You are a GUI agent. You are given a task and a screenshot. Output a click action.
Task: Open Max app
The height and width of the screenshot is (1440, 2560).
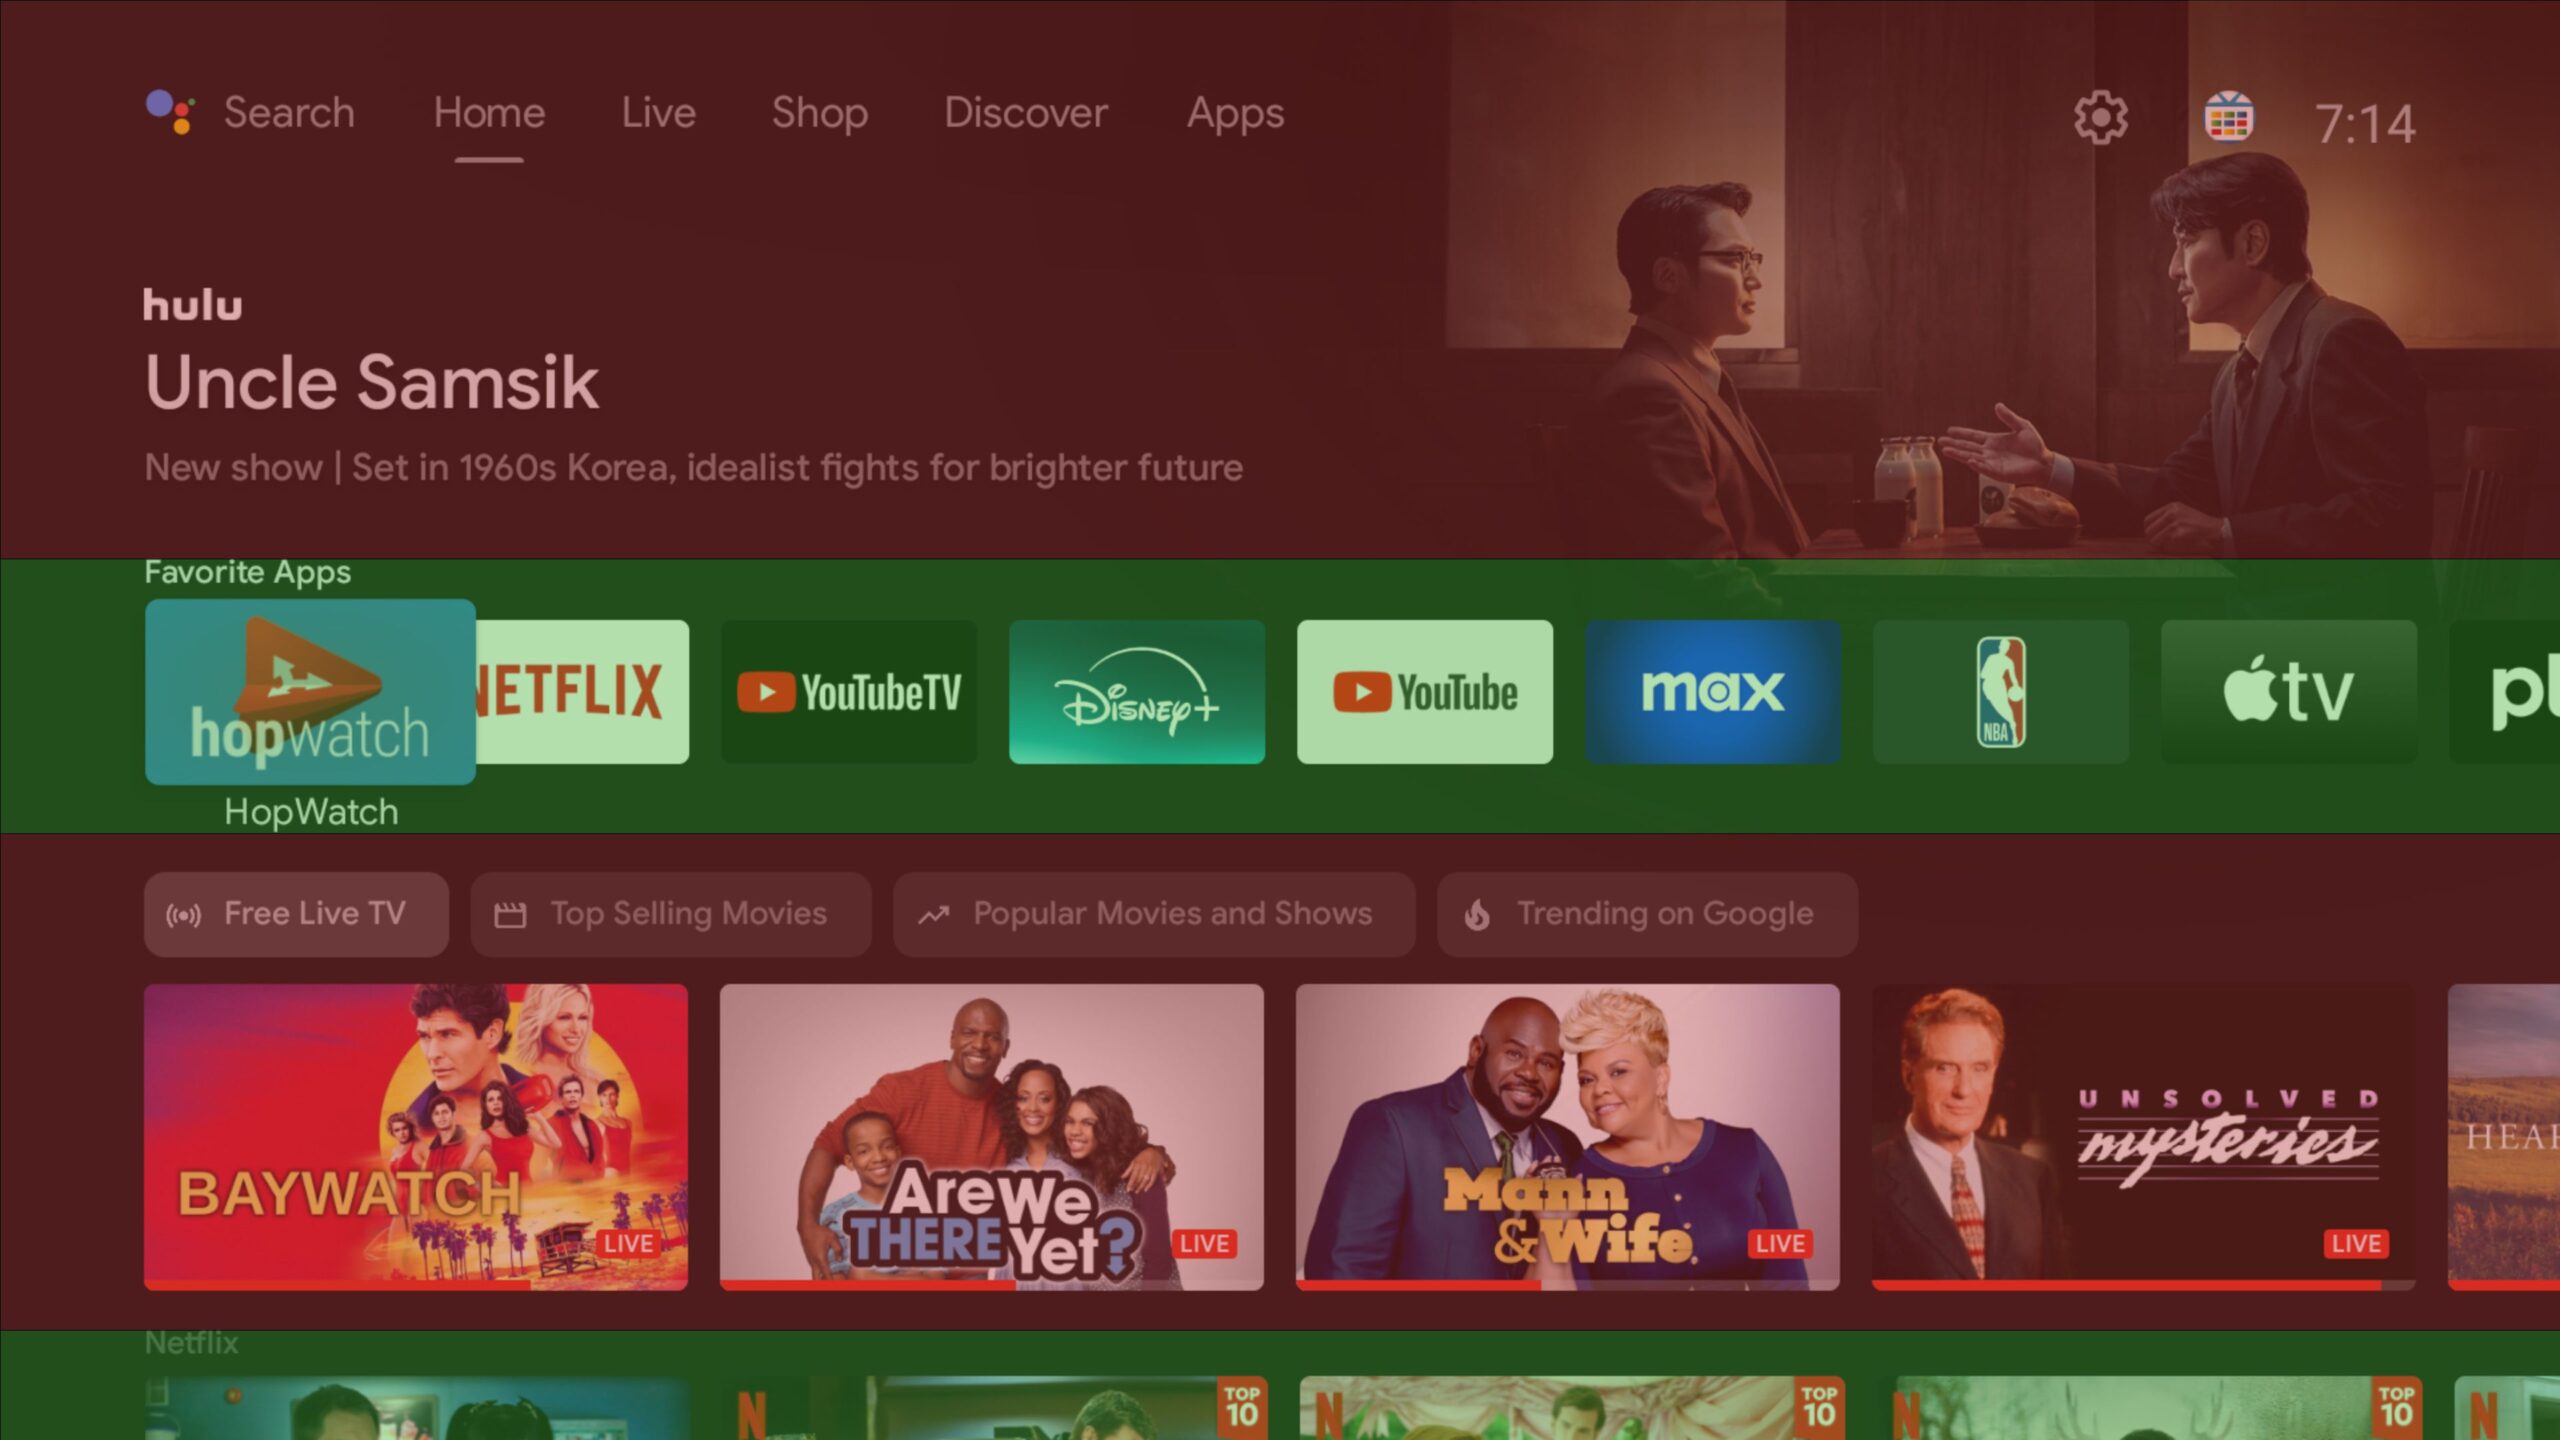tap(1713, 689)
